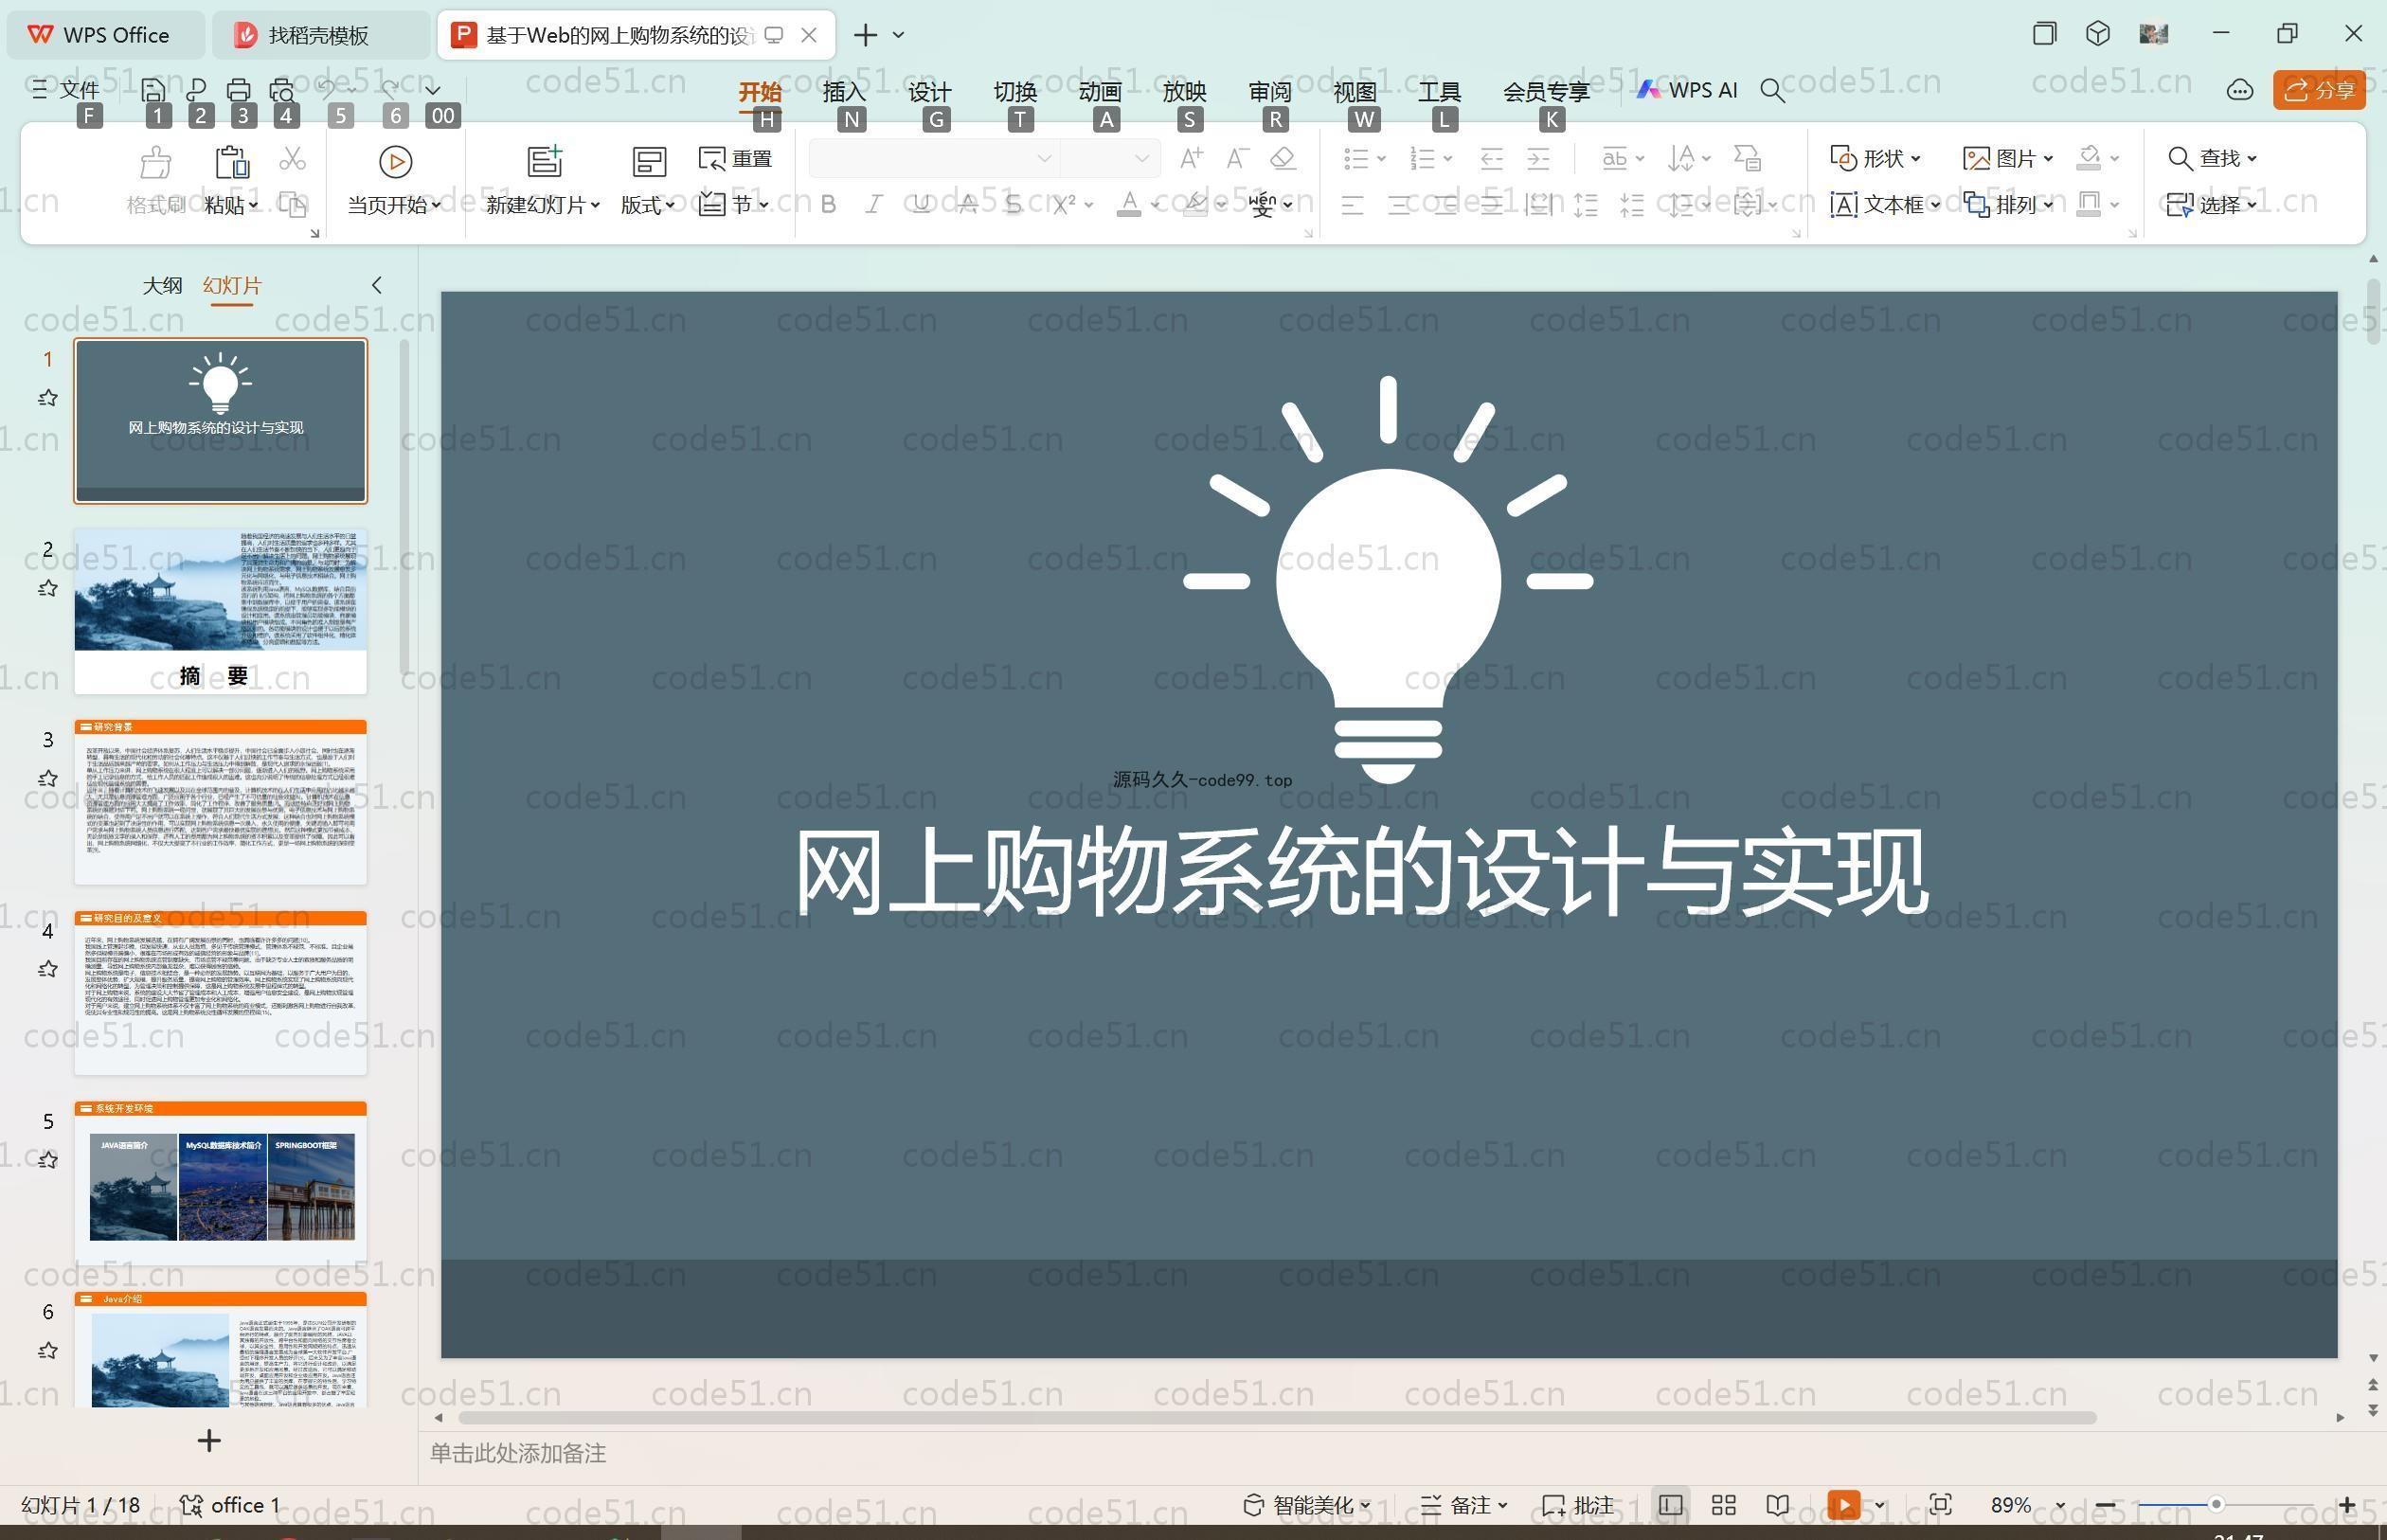Open the 节 section menu
Image resolution: width=2387 pixels, height=1540 pixels.
(x=734, y=205)
